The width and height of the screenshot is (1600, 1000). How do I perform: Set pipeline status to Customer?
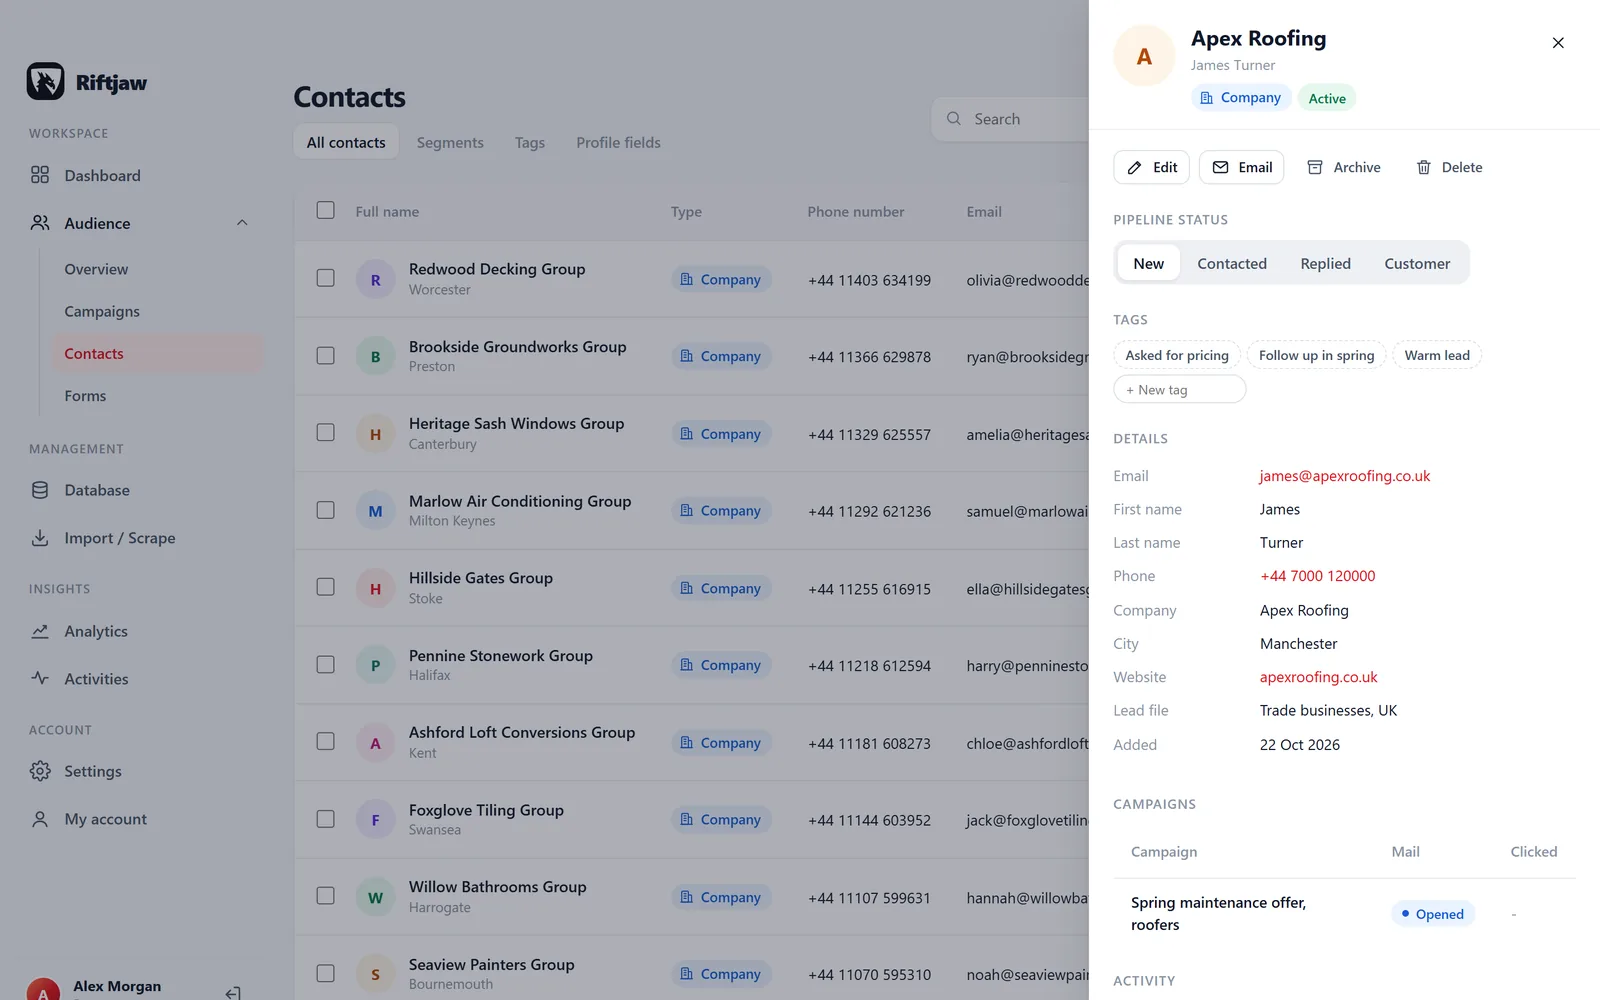1417,263
